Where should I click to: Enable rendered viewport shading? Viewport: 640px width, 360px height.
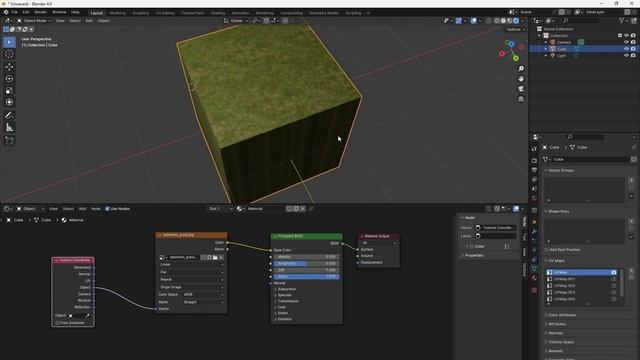pyautogui.click(x=516, y=20)
